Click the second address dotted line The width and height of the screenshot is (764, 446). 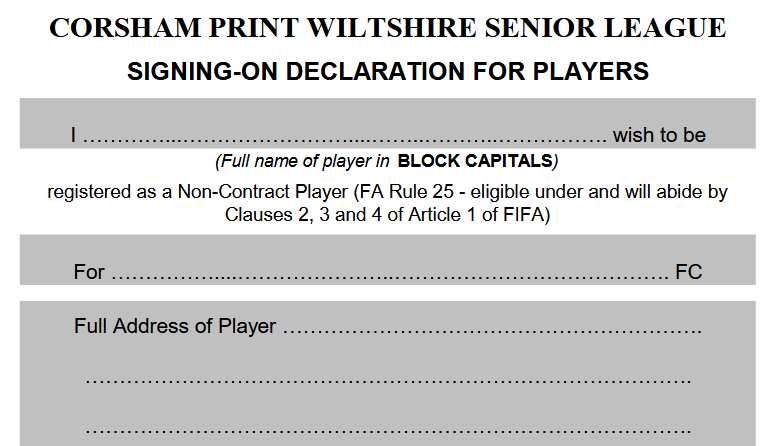point(388,380)
